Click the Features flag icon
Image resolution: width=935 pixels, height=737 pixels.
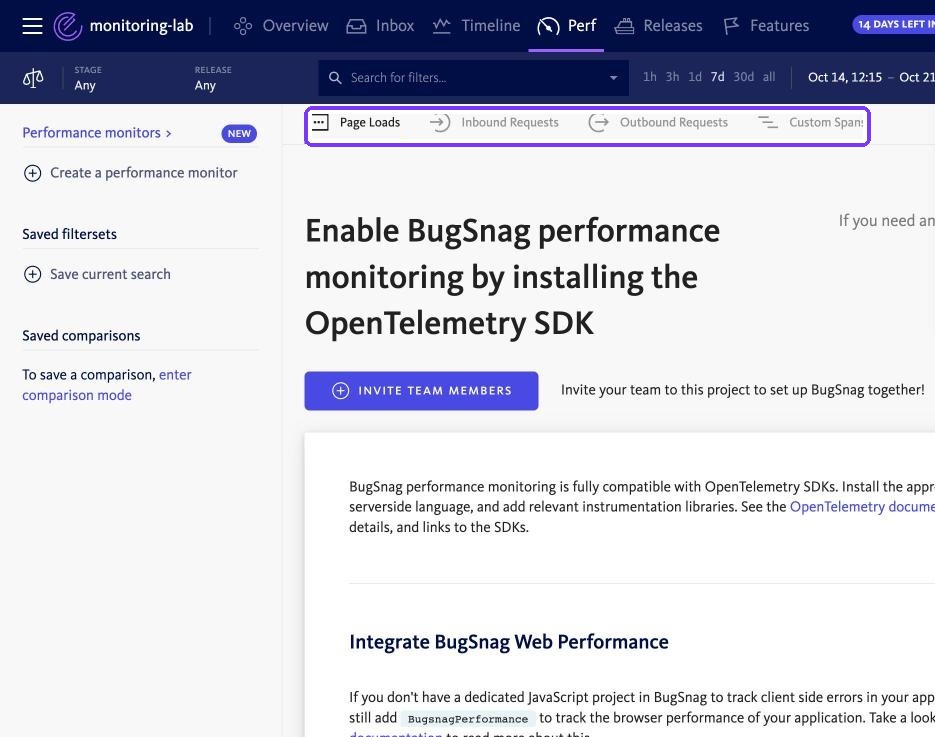point(731,26)
